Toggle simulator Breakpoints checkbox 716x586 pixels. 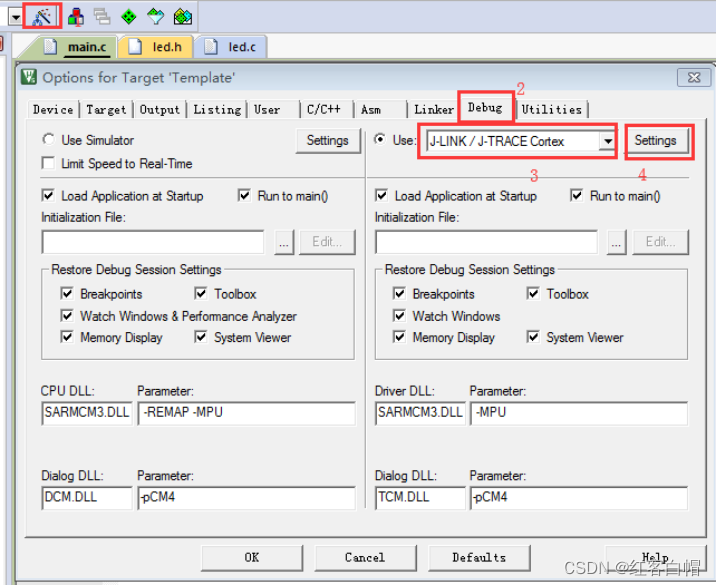tap(67, 293)
